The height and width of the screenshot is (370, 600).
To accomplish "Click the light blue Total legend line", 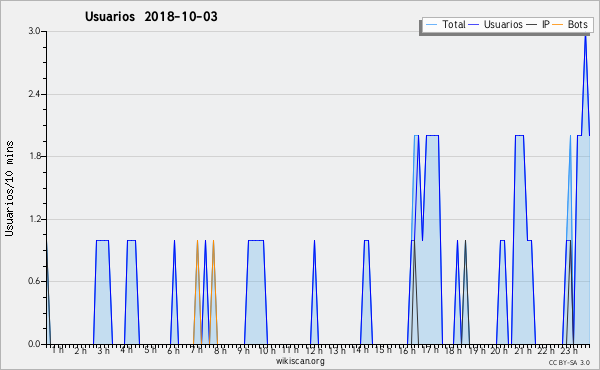I will coord(432,25).
